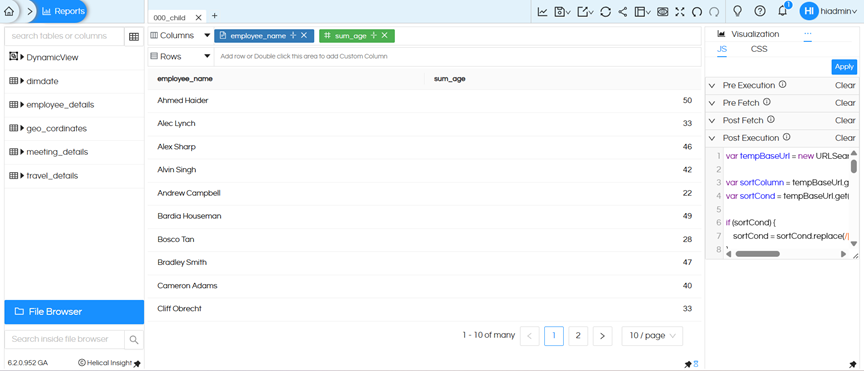Image resolution: width=864 pixels, height=371 pixels.
Task: Select the 000_child report tab
Action: pos(169,17)
